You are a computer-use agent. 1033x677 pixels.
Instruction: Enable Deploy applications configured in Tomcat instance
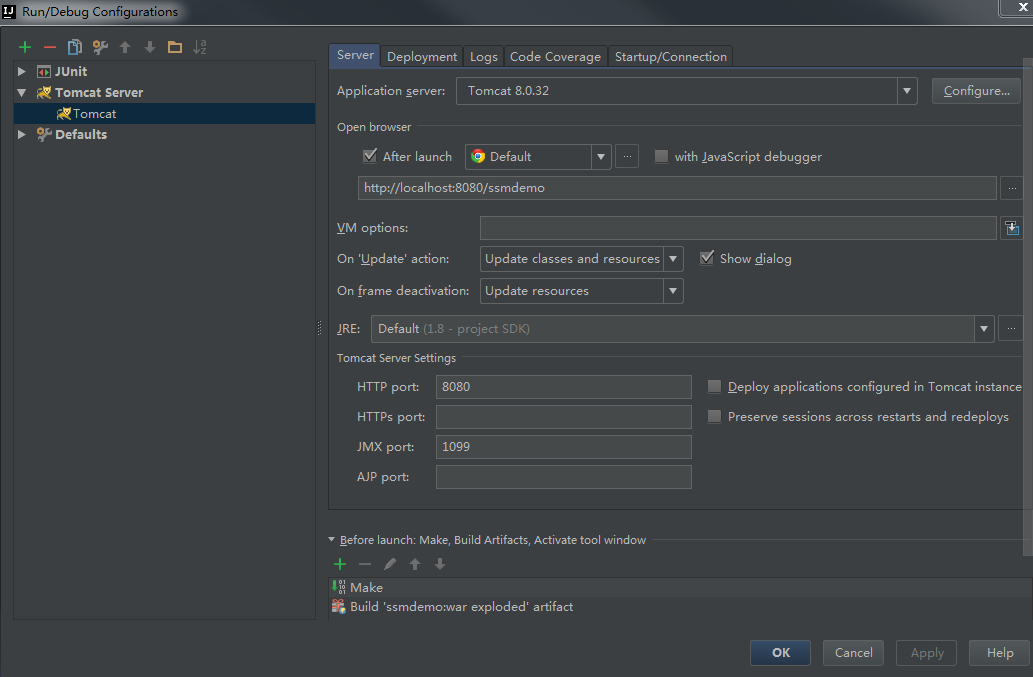[x=714, y=387]
